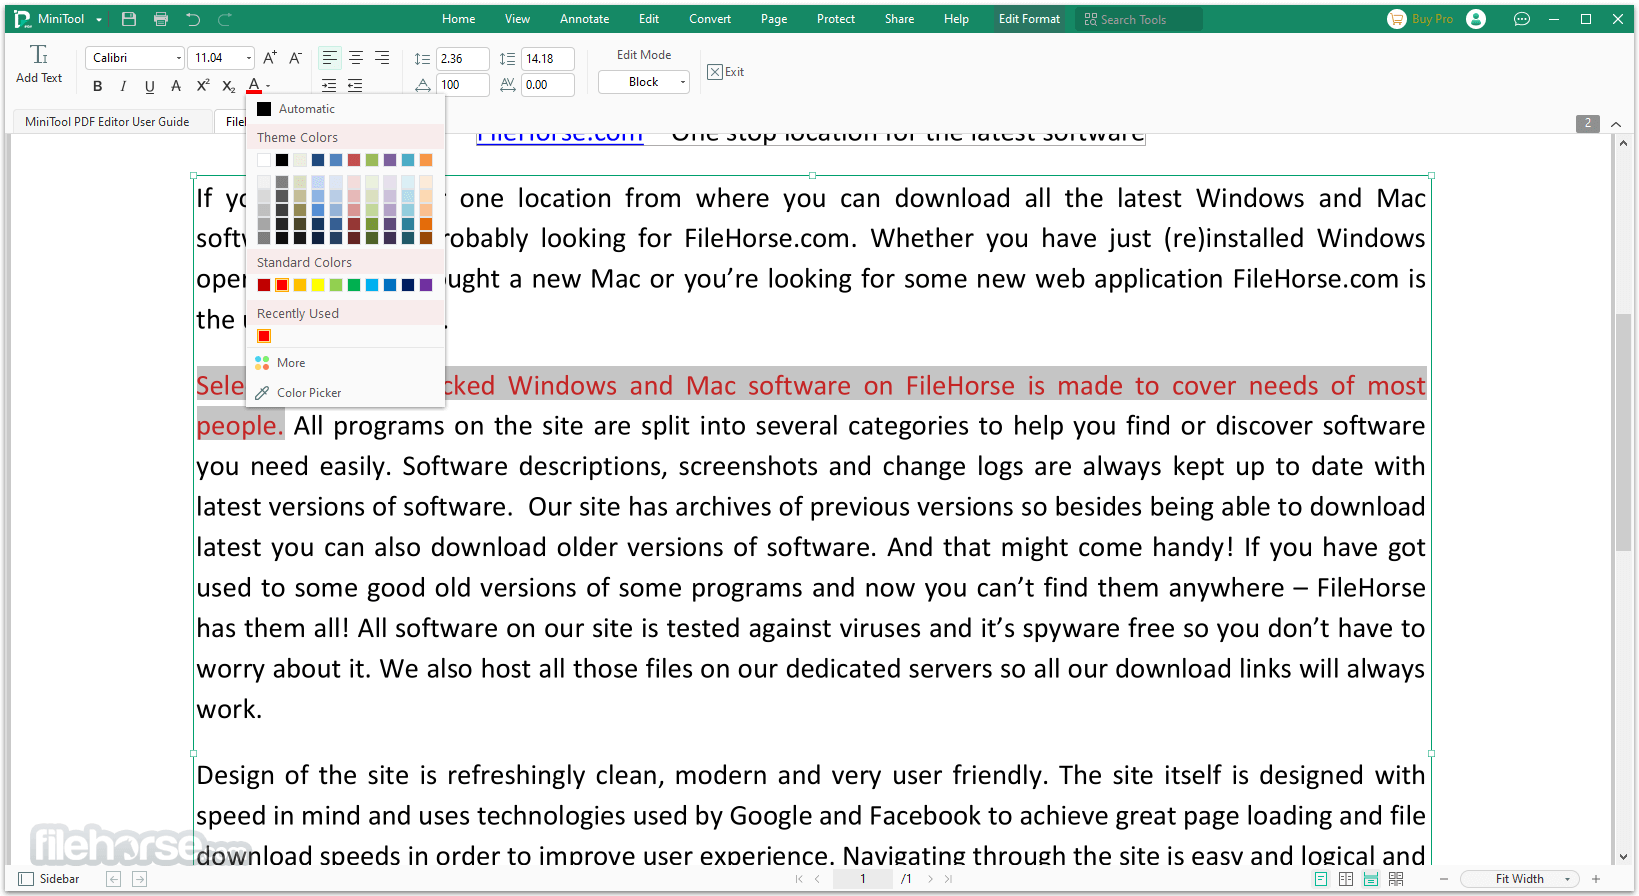Expand the font color dropdown arrow
Viewport: 1639px width, 896px height.
pyautogui.click(x=268, y=86)
